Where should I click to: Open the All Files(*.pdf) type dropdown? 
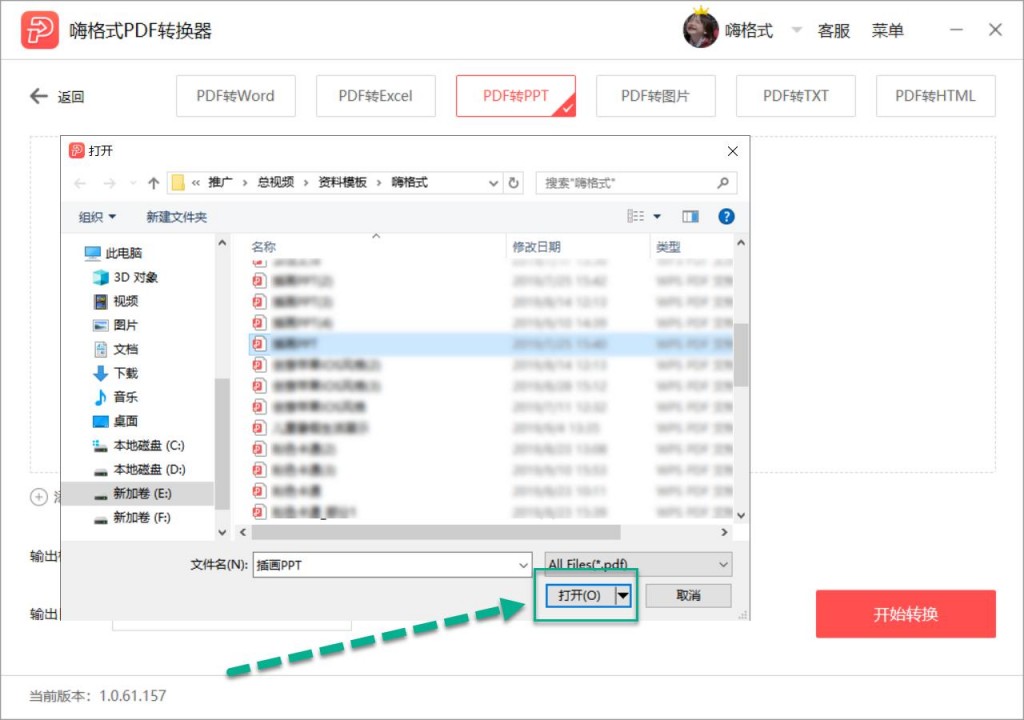[x=638, y=565]
